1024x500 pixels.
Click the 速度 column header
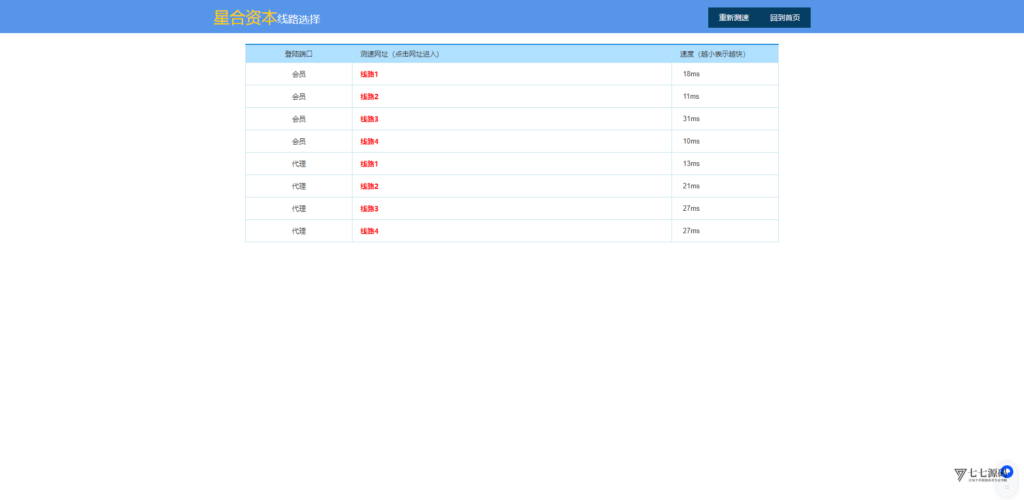tap(712, 54)
